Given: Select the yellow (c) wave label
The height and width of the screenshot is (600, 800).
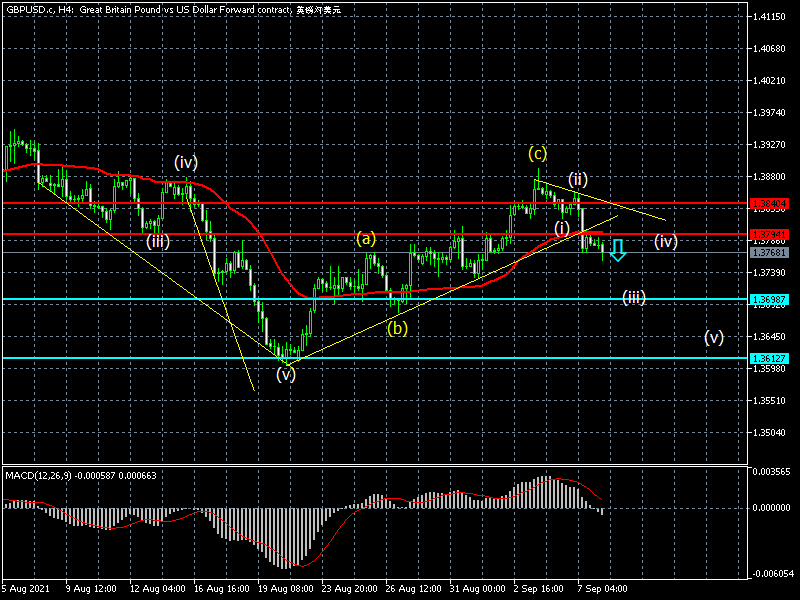Looking at the screenshot, I should tap(538, 153).
